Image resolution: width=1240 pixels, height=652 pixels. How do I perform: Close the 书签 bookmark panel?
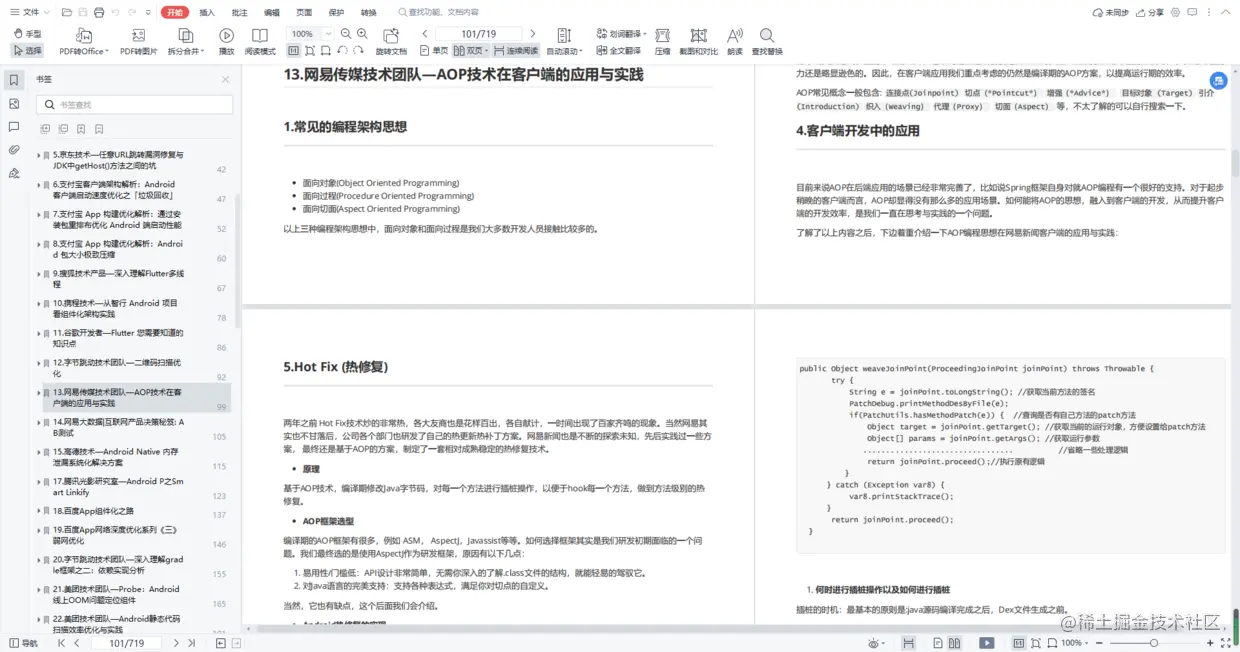pos(225,80)
